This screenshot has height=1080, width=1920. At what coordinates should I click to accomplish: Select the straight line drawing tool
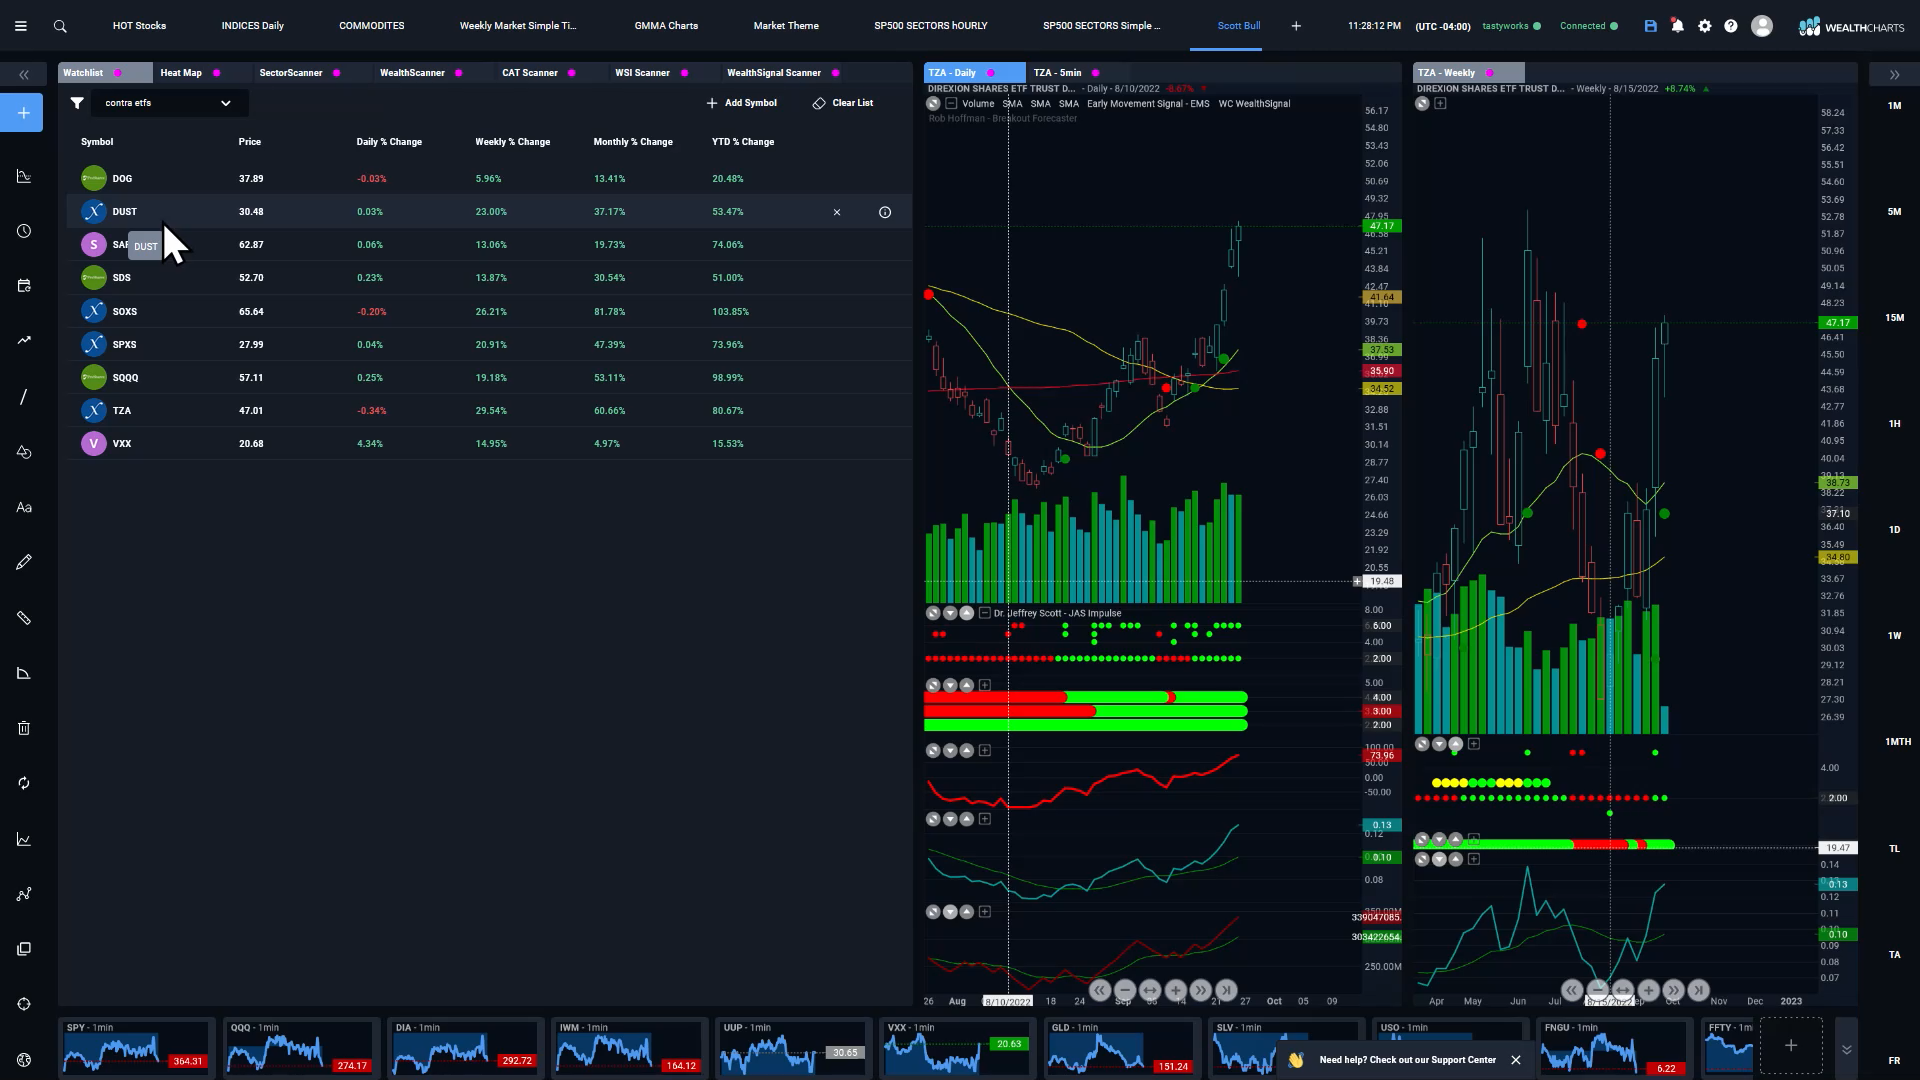[24, 397]
